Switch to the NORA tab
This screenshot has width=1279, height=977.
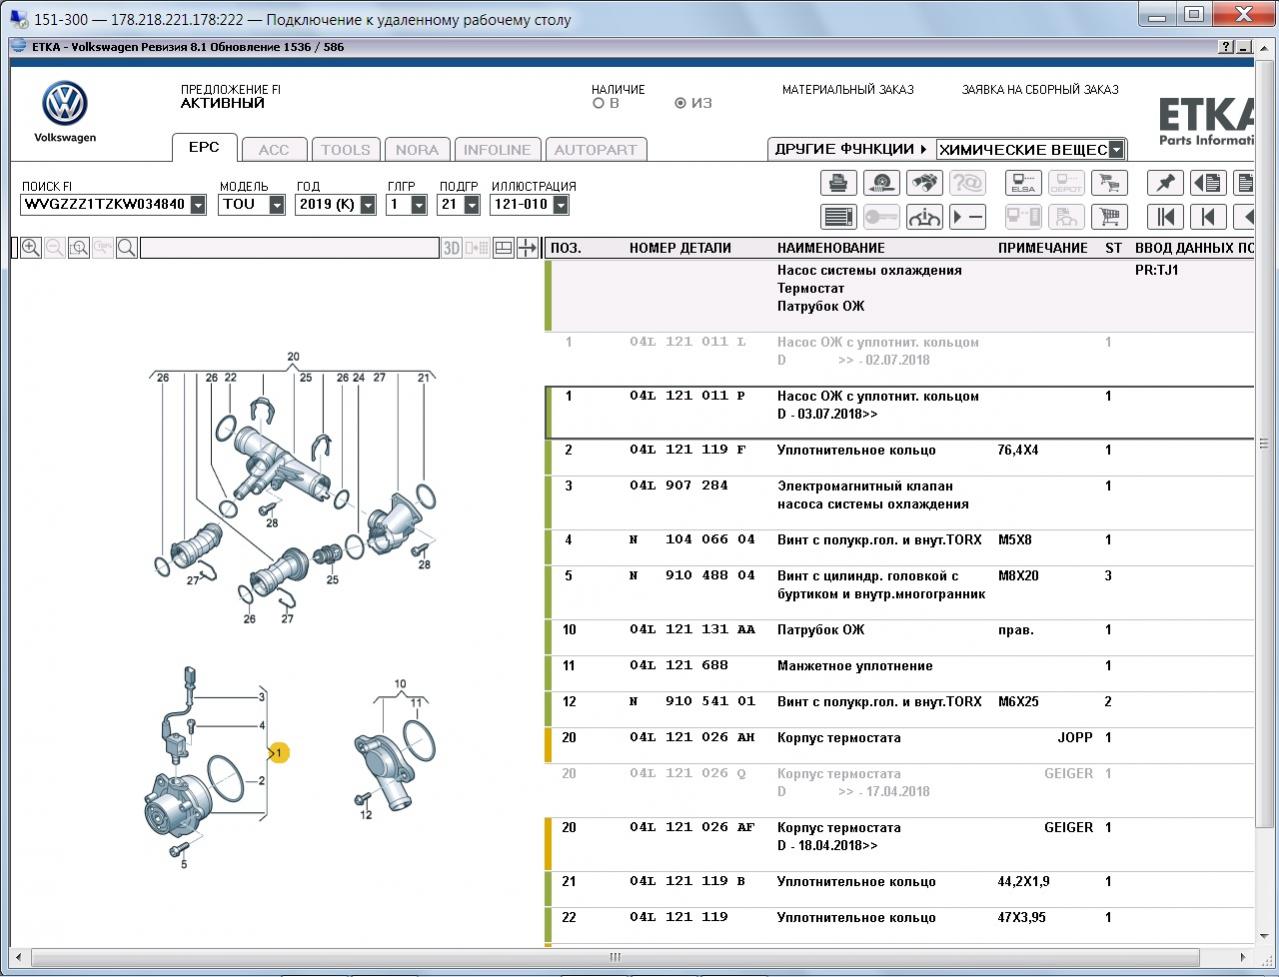click(x=417, y=150)
